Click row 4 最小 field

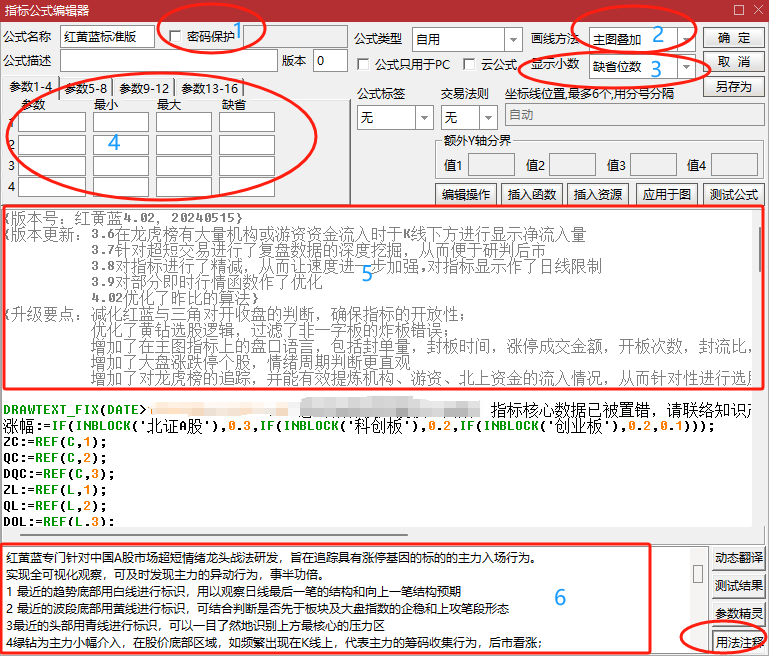click(121, 187)
